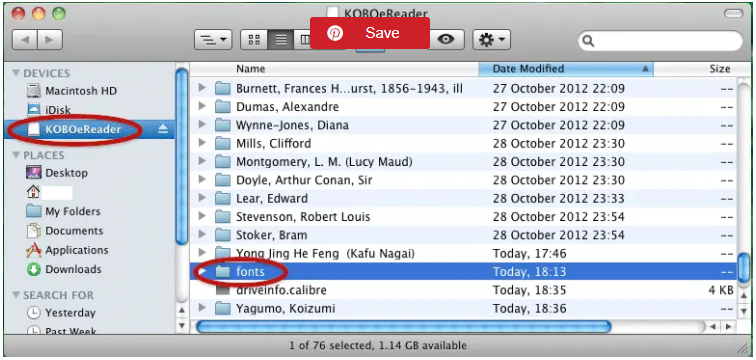Open Documents in the sidebar
The height and width of the screenshot is (360, 756).
coord(74,230)
